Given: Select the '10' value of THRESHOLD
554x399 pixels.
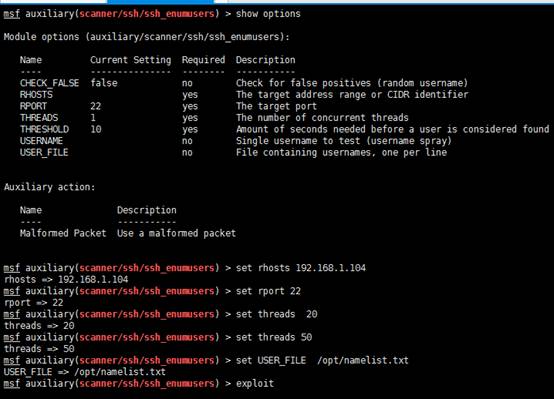Looking at the screenshot, I should click(x=96, y=129).
